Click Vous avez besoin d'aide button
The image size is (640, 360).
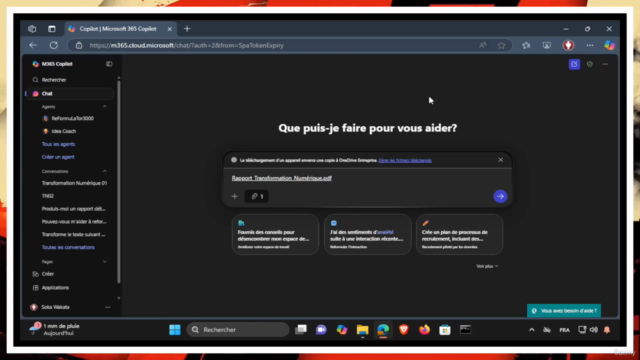(x=564, y=311)
